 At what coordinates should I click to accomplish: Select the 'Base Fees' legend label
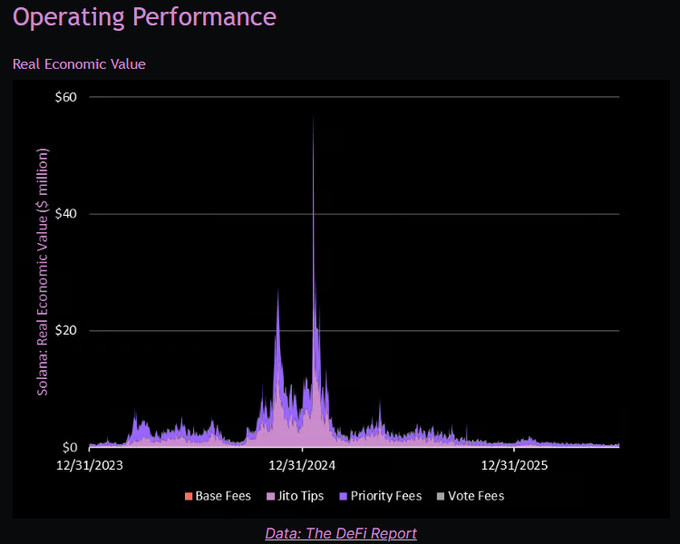pos(223,496)
